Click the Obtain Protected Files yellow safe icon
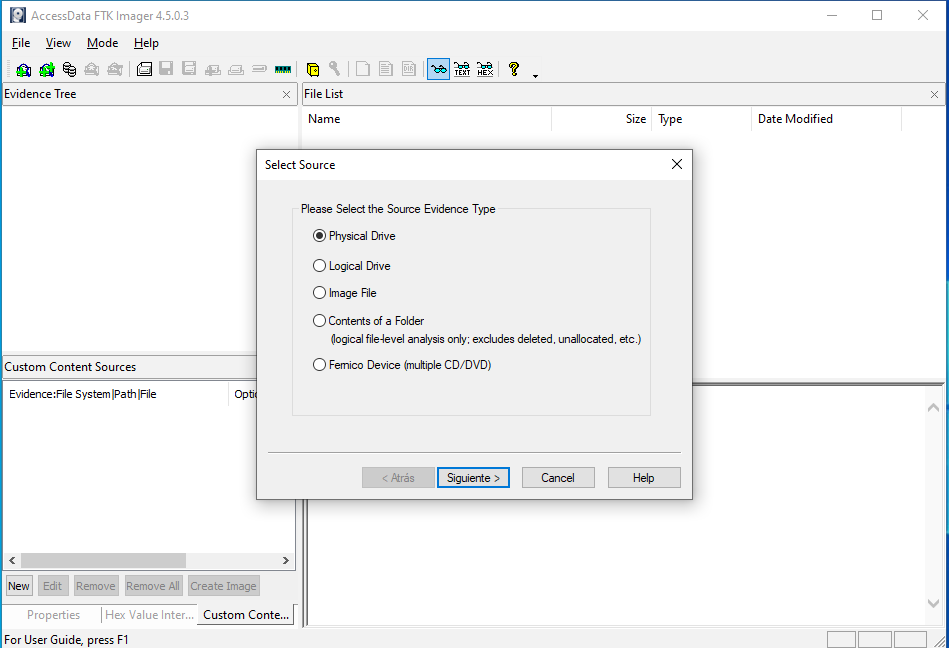949x648 pixels. 313,70
